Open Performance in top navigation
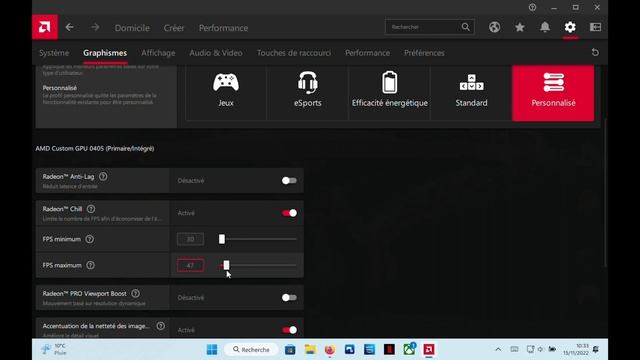The width and height of the screenshot is (640, 360). coord(223,28)
